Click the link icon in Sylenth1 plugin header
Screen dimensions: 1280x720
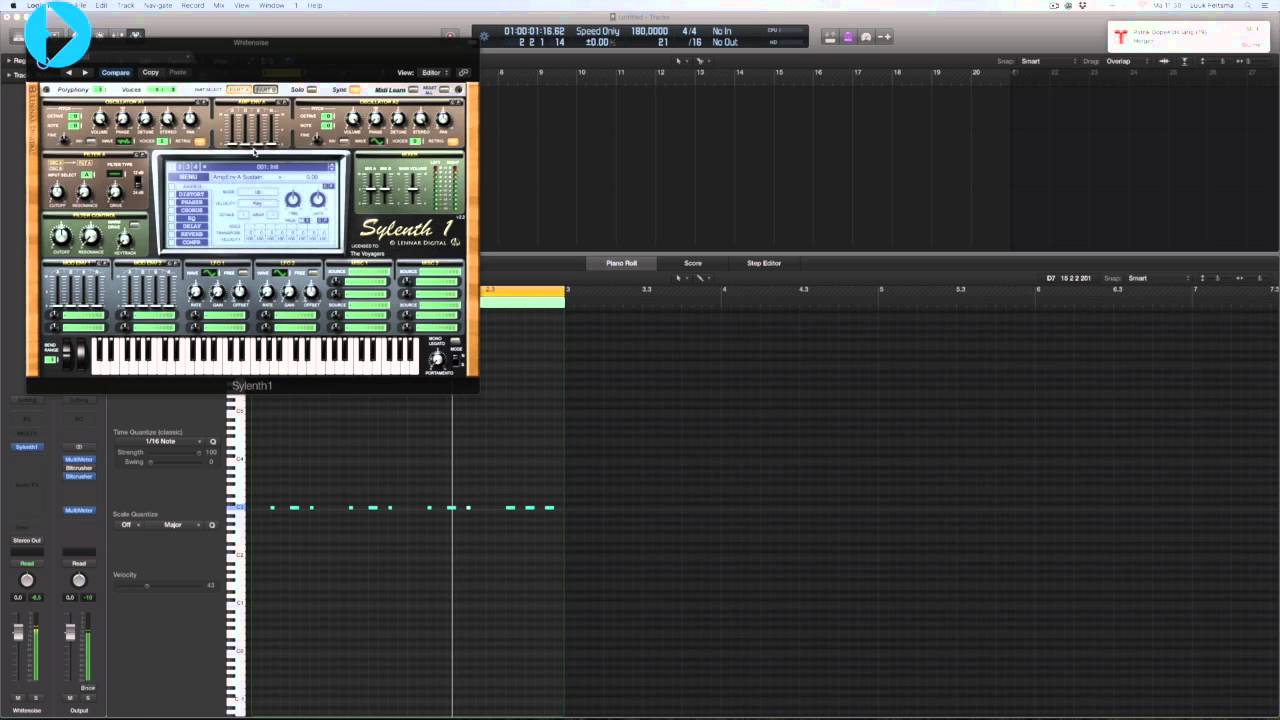tap(463, 72)
